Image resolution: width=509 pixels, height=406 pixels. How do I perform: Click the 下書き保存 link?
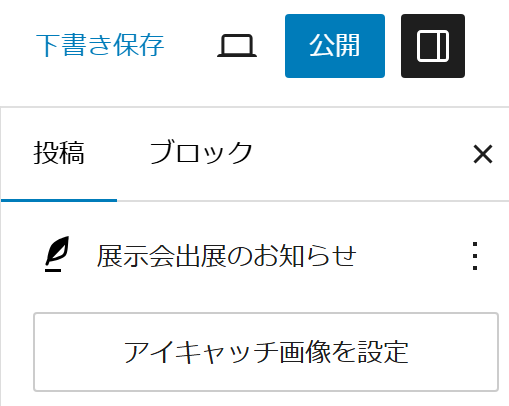[x=100, y=46]
